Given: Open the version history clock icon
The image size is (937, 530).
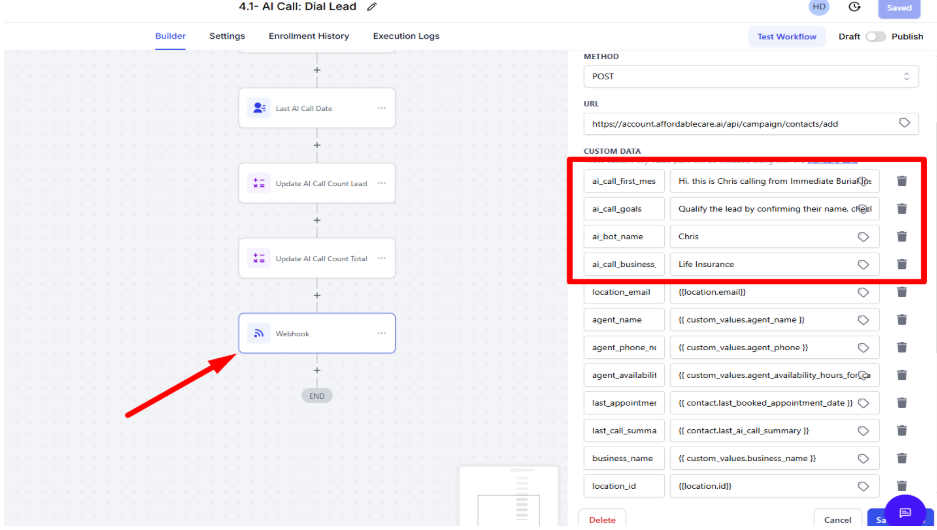Looking at the screenshot, I should point(854,7).
